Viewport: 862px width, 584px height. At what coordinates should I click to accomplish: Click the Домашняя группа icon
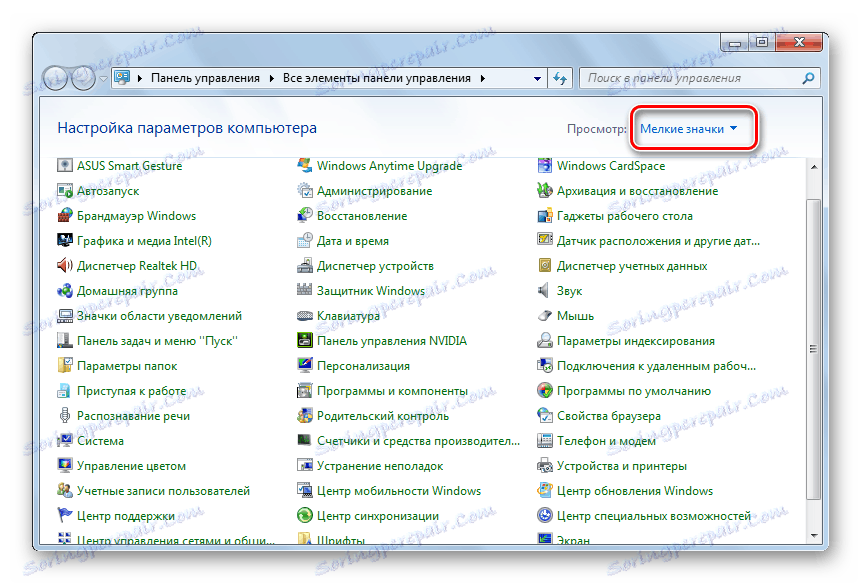64,291
